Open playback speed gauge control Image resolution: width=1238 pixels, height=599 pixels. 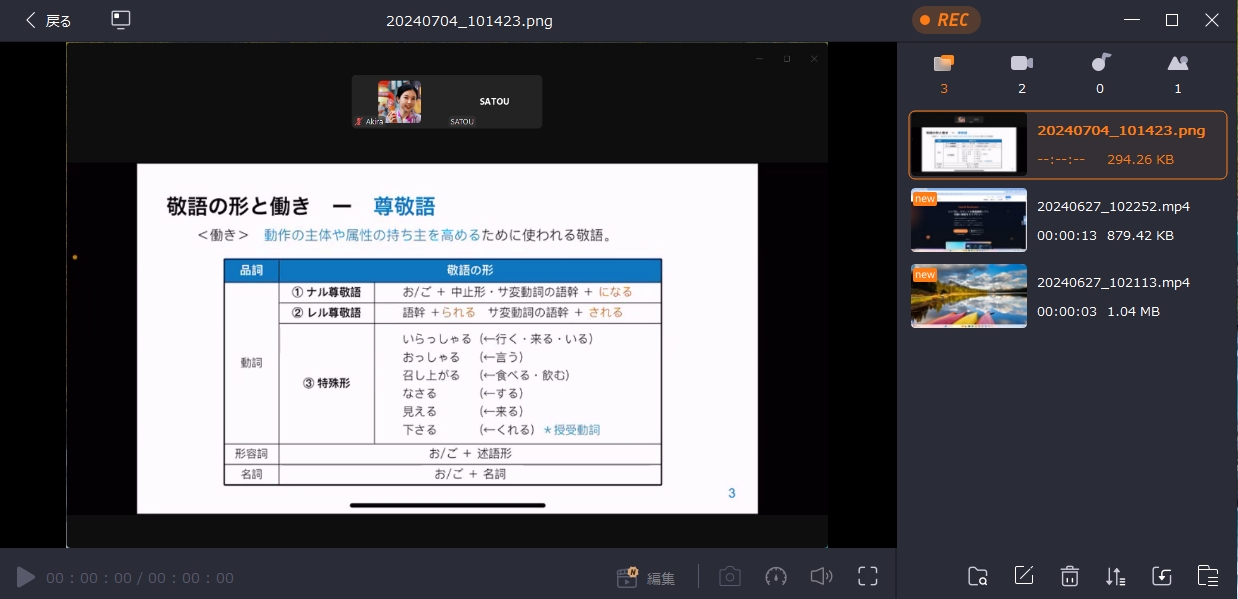pyautogui.click(x=776, y=576)
